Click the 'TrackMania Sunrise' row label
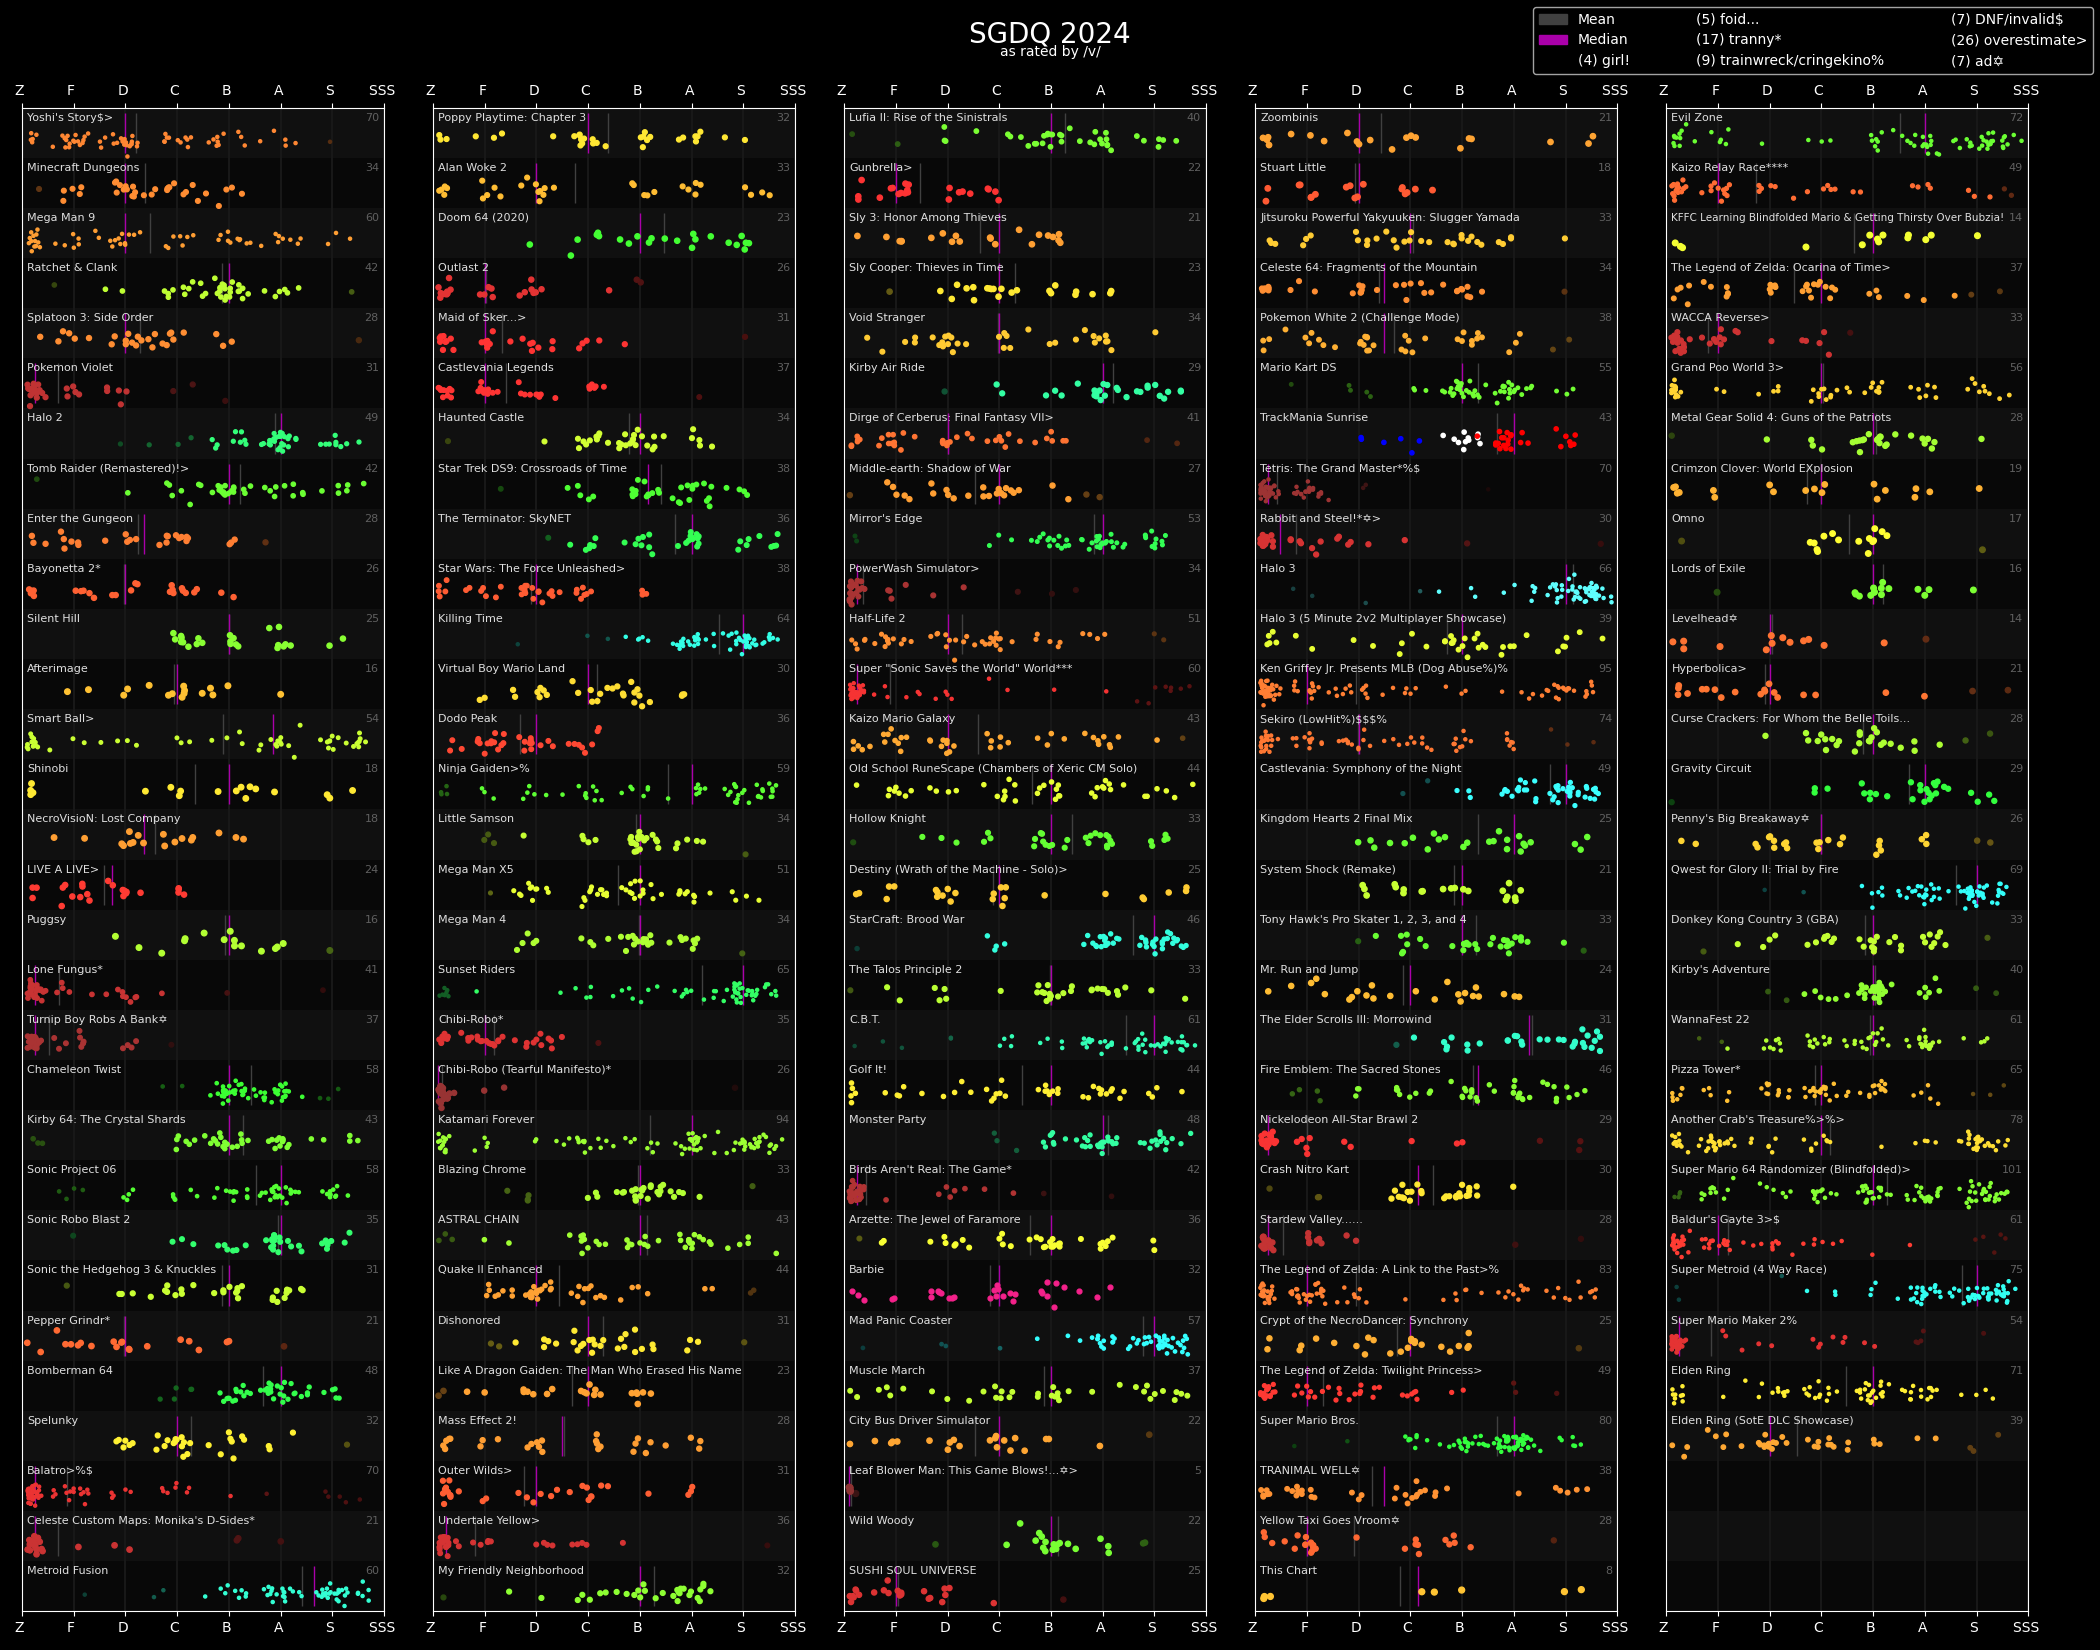Viewport: 2100px width, 1650px height. click(1314, 417)
